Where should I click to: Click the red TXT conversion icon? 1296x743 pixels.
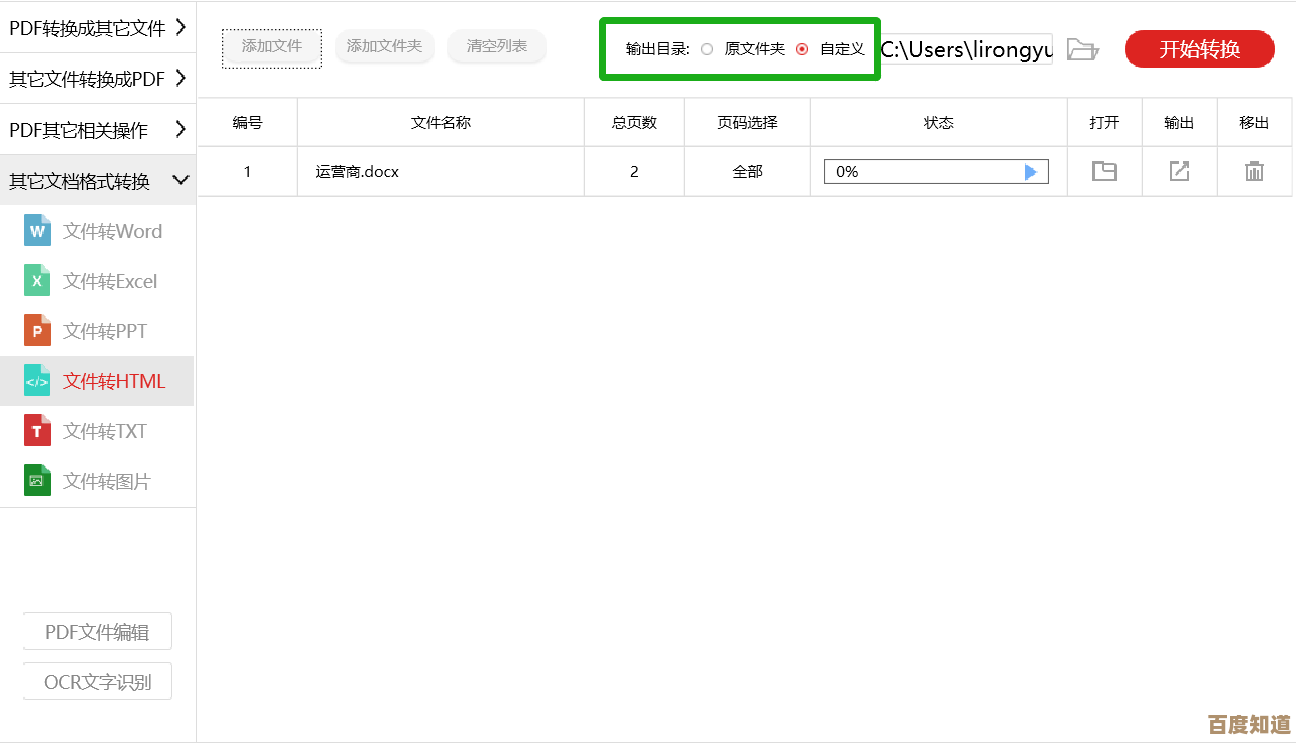pyautogui.click(x=37, y=431)
